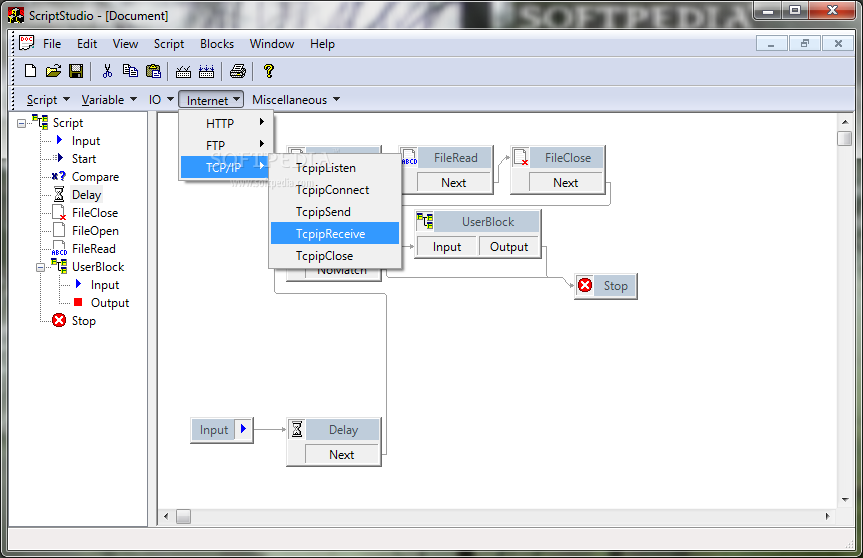Open the Help menu
Image resolution: width=863 pixels, height=558 pixels.
[322, 43]
